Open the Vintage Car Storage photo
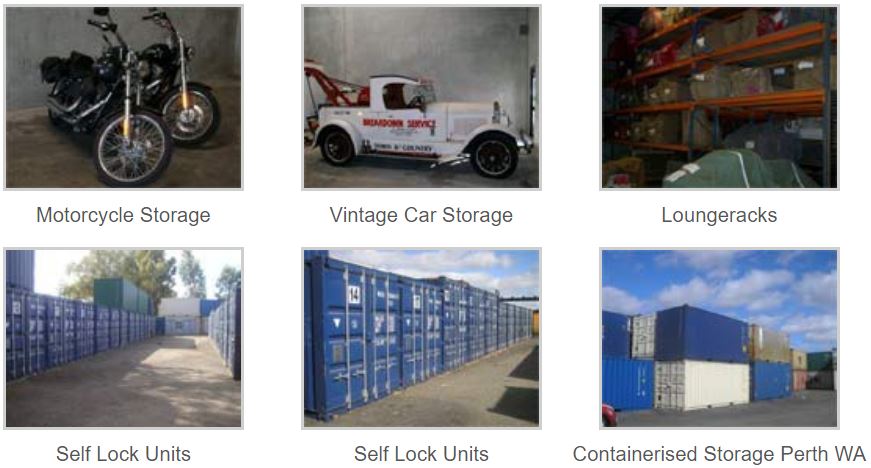Screen dimensions: 871x468 click(x=421, y=98)
